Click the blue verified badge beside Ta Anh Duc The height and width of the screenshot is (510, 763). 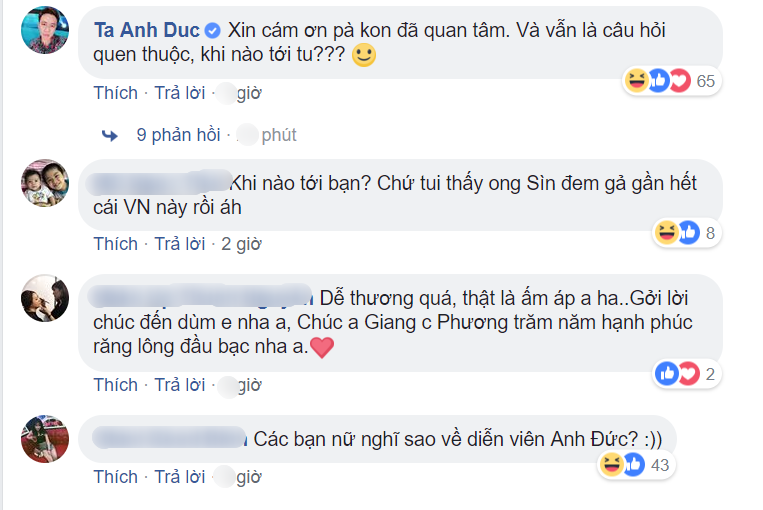click(212, 31)
